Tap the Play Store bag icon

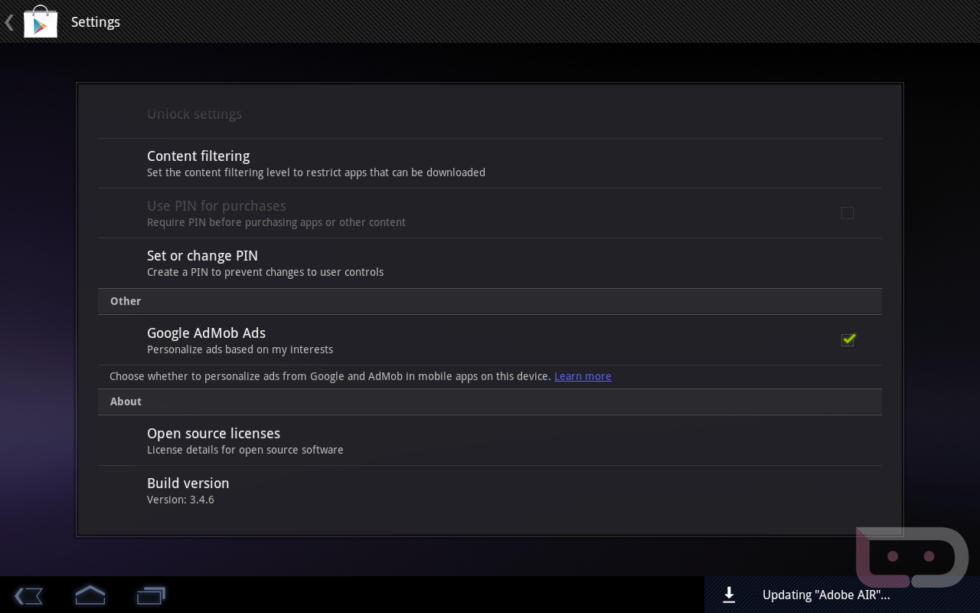(x=40, y=22)
